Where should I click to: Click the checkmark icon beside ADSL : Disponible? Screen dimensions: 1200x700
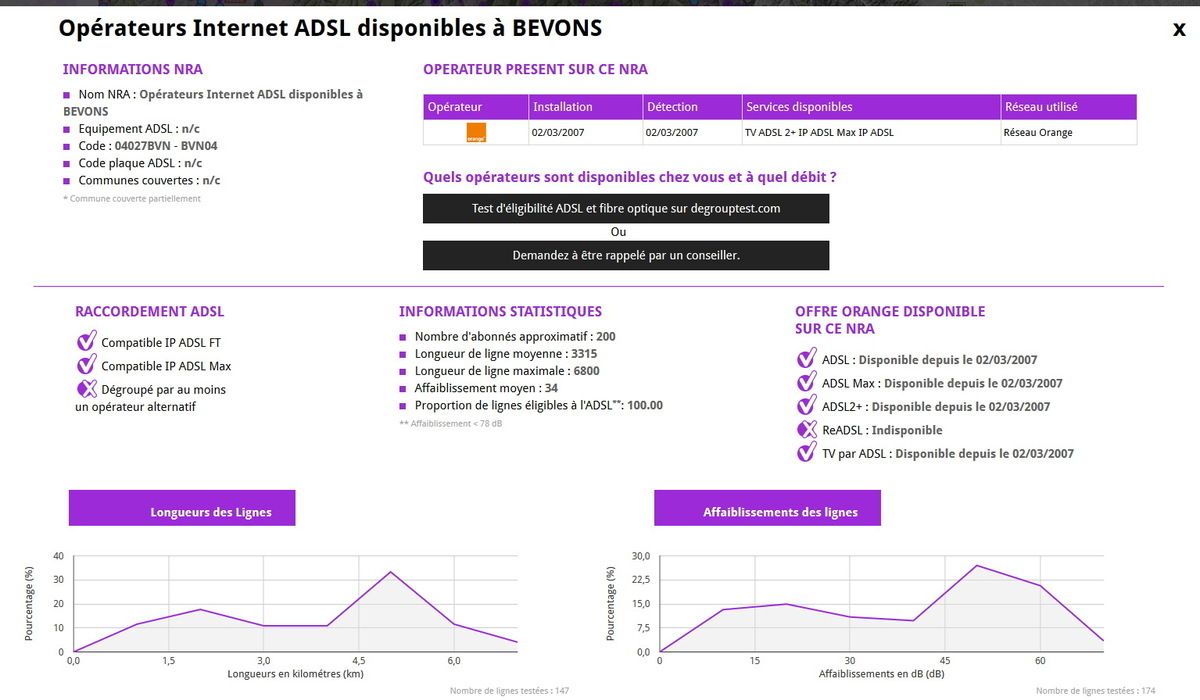point(807,359)
